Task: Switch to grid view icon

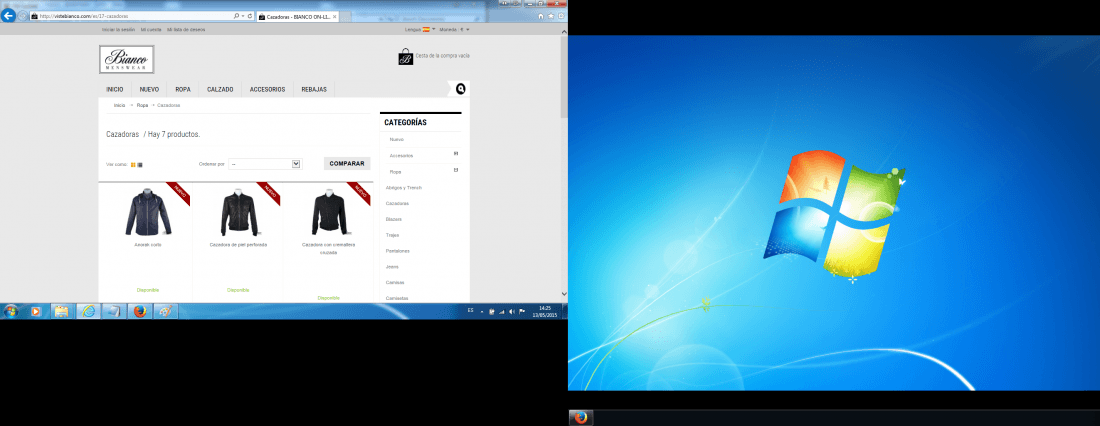Action: point(133,165)
